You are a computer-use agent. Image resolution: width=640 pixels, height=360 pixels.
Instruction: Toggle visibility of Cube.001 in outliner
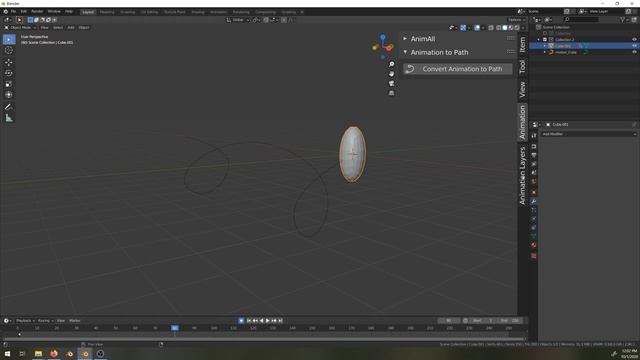634,46
